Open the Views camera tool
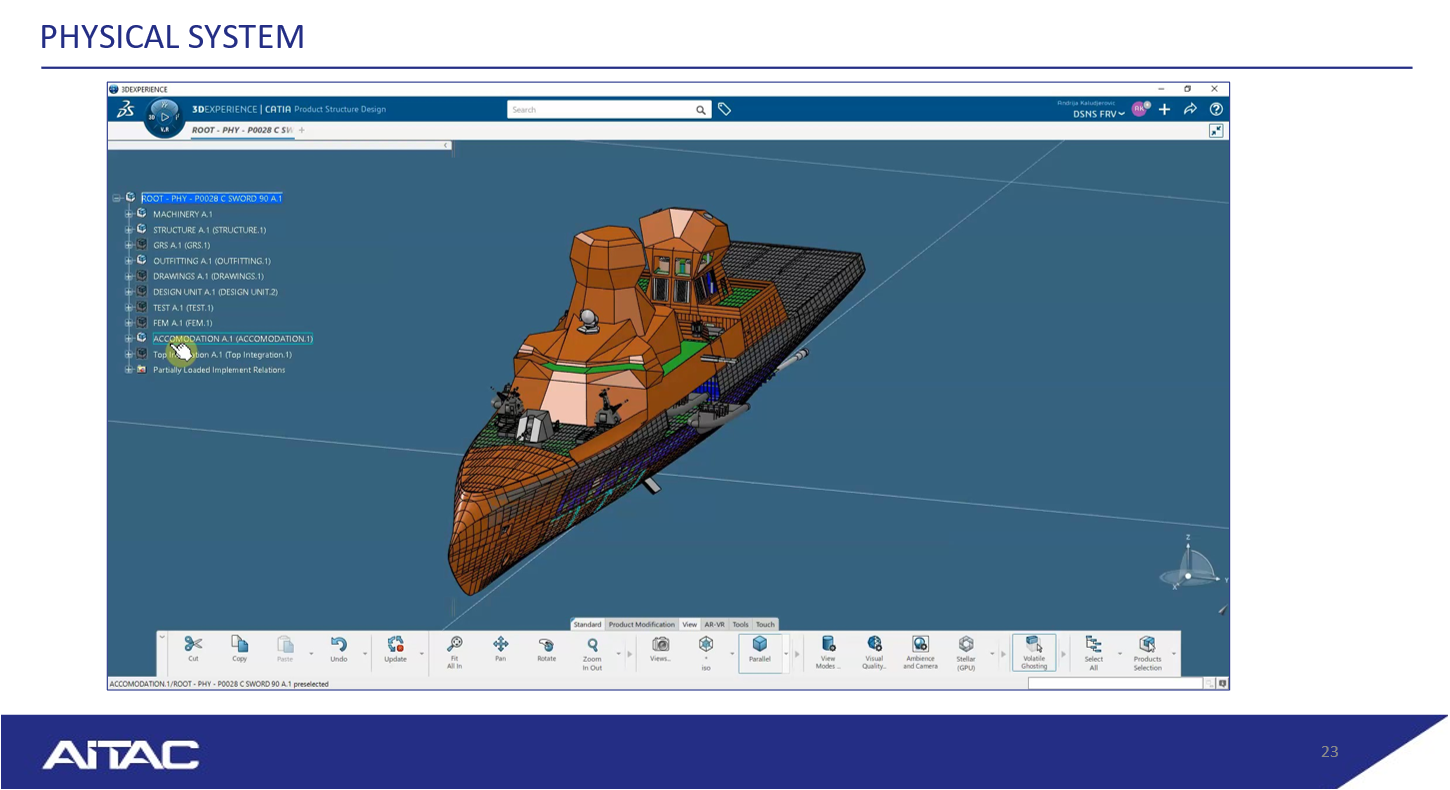1450x790 pixels. pyautogui.click(x=660, y=645)
